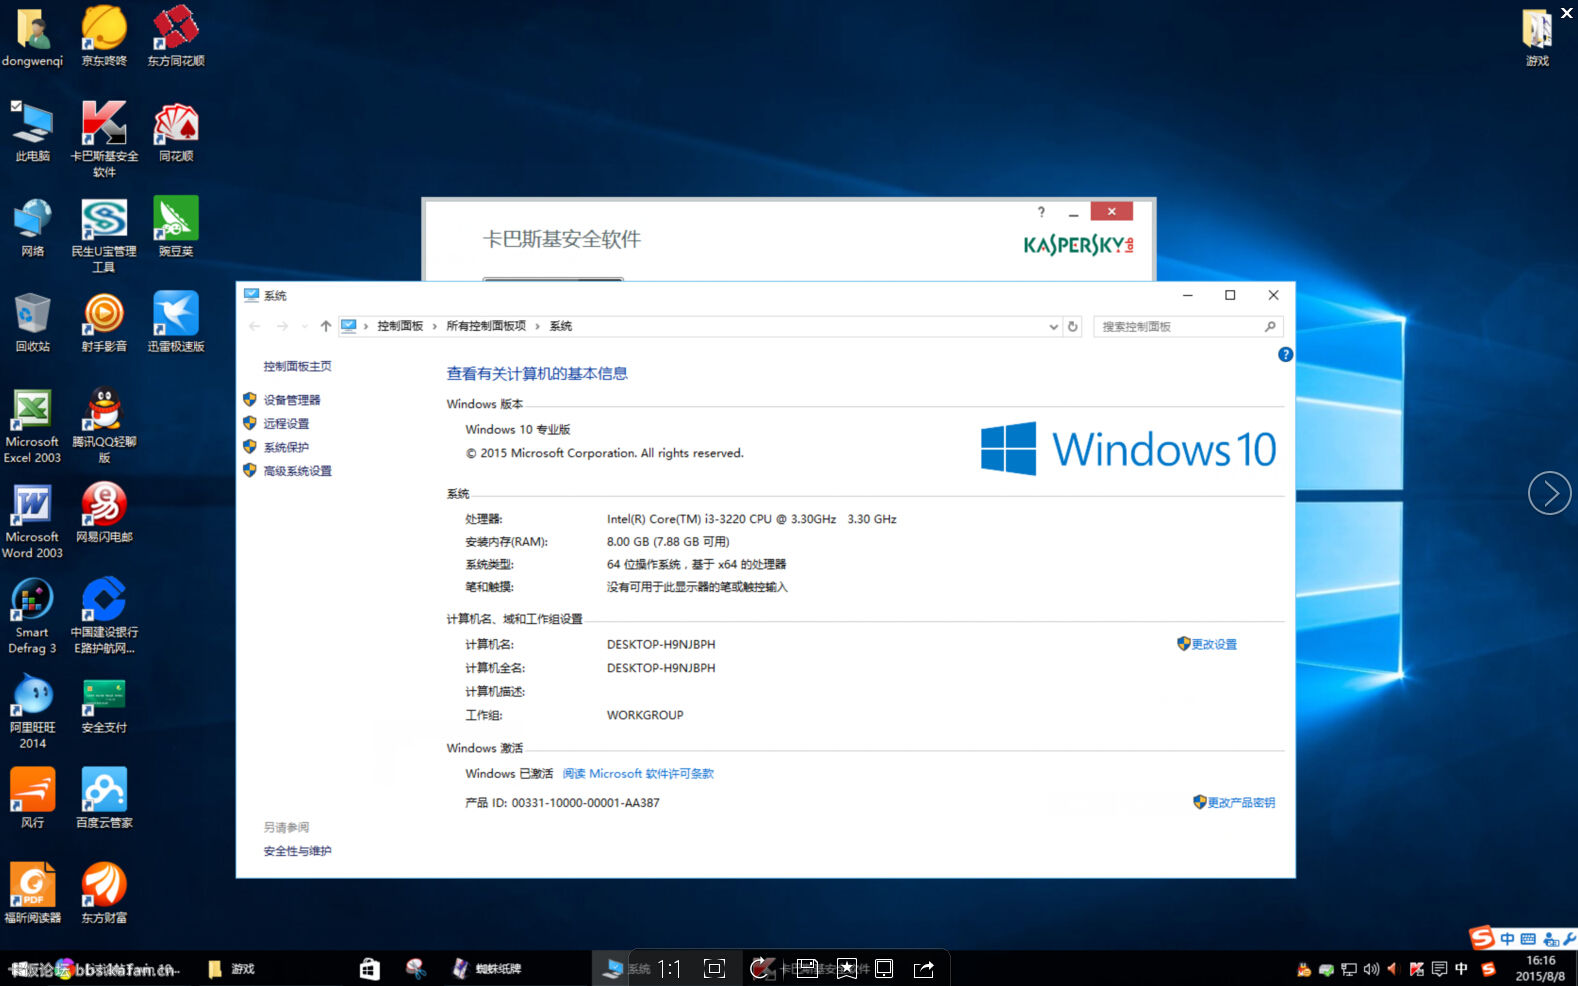Open the Windows Store taskbar icon
This screenshot has width=1578, height=986.
[370, 968]
